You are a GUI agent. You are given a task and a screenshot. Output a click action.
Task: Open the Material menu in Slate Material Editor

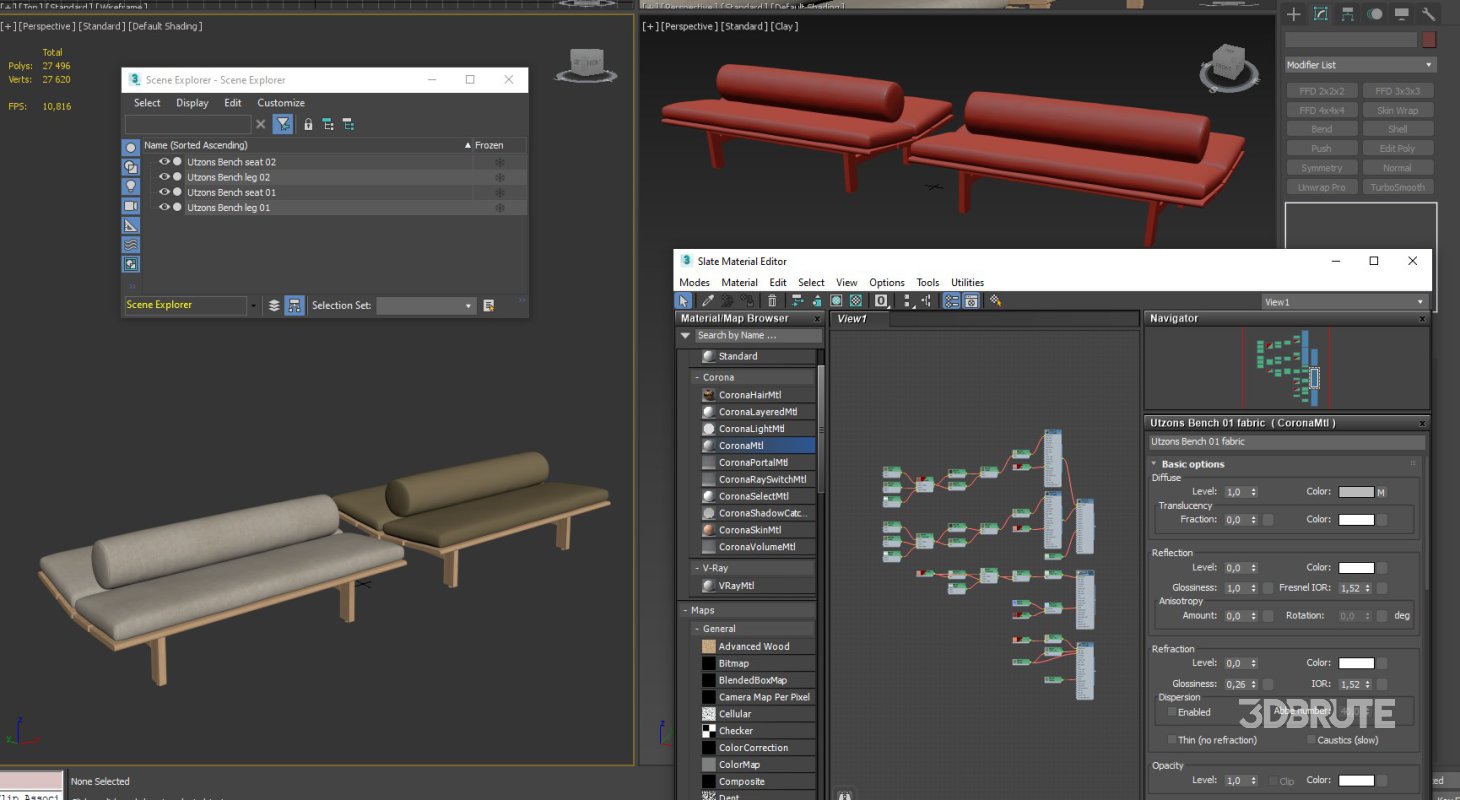click(739, 282)
